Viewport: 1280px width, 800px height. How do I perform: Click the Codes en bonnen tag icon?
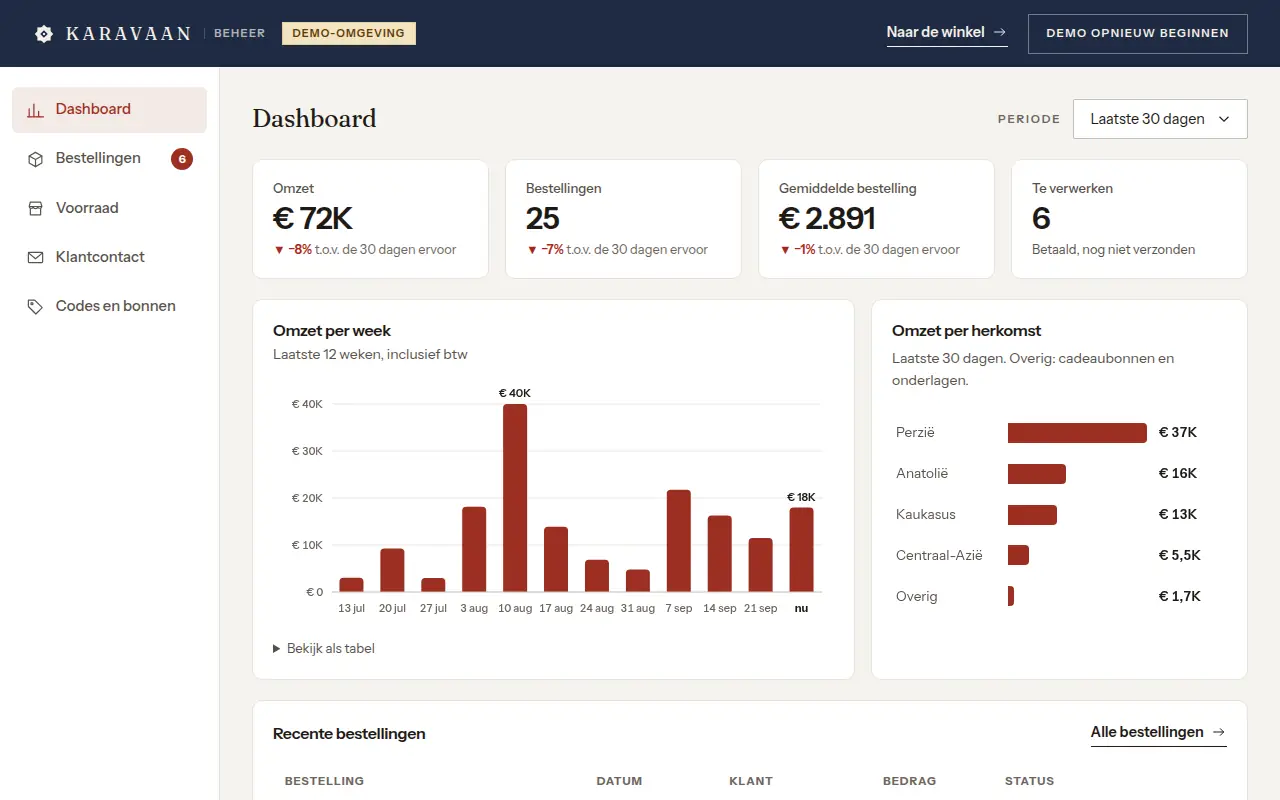pyautogui.click(x=35, y=306)
